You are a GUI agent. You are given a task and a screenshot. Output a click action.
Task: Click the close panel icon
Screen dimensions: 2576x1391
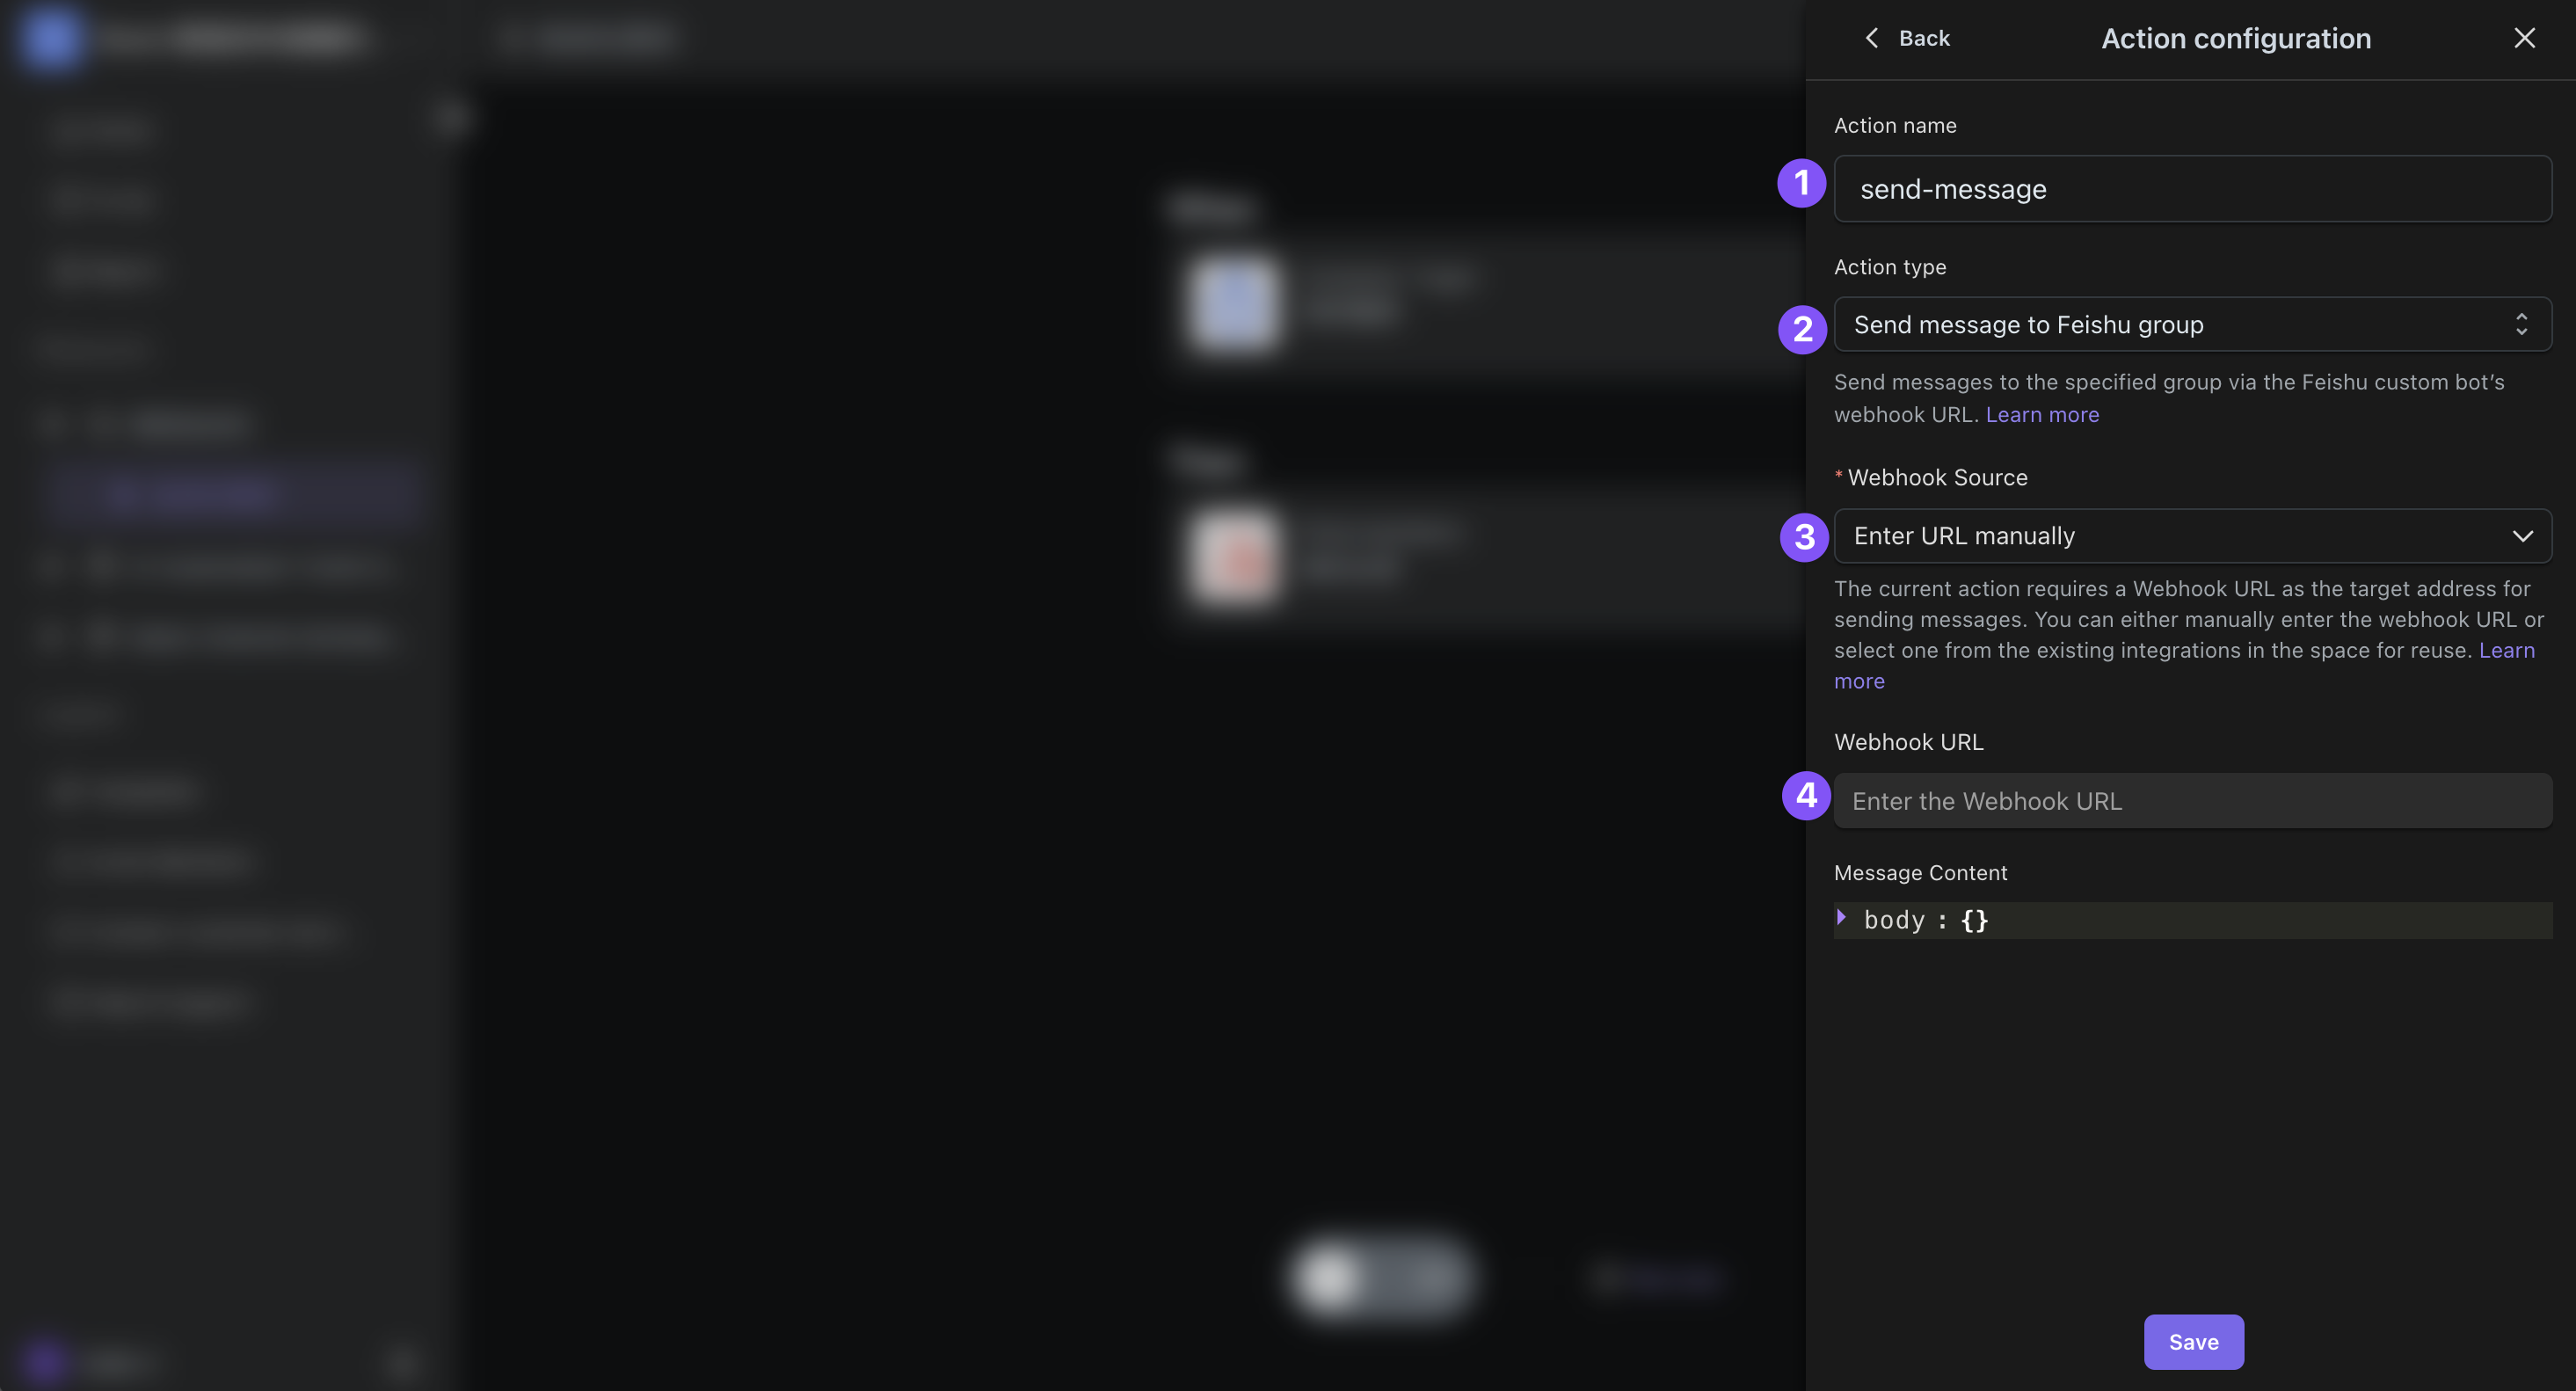click(x=2527, y=38)
